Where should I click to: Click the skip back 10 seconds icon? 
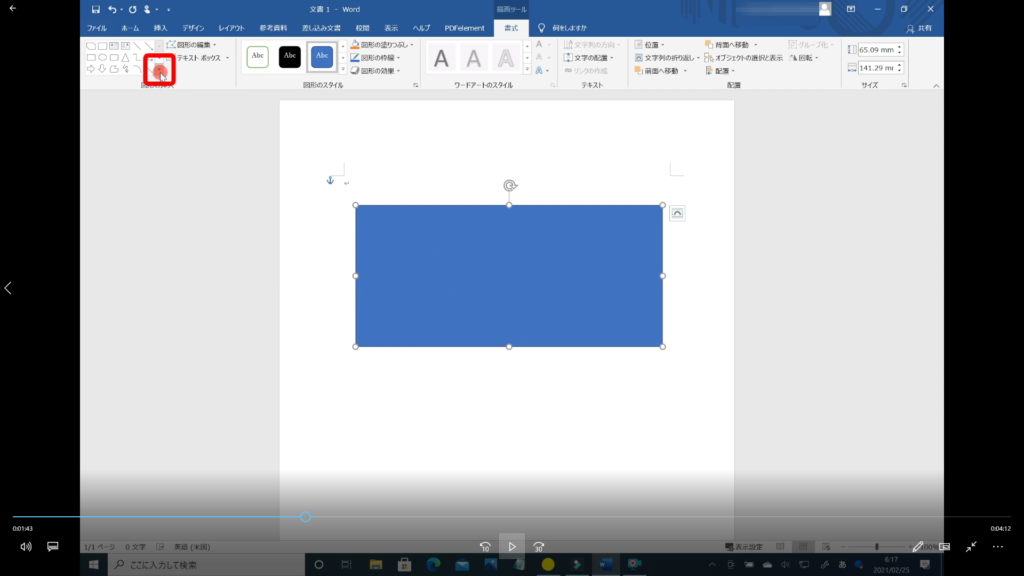point(485,547)
